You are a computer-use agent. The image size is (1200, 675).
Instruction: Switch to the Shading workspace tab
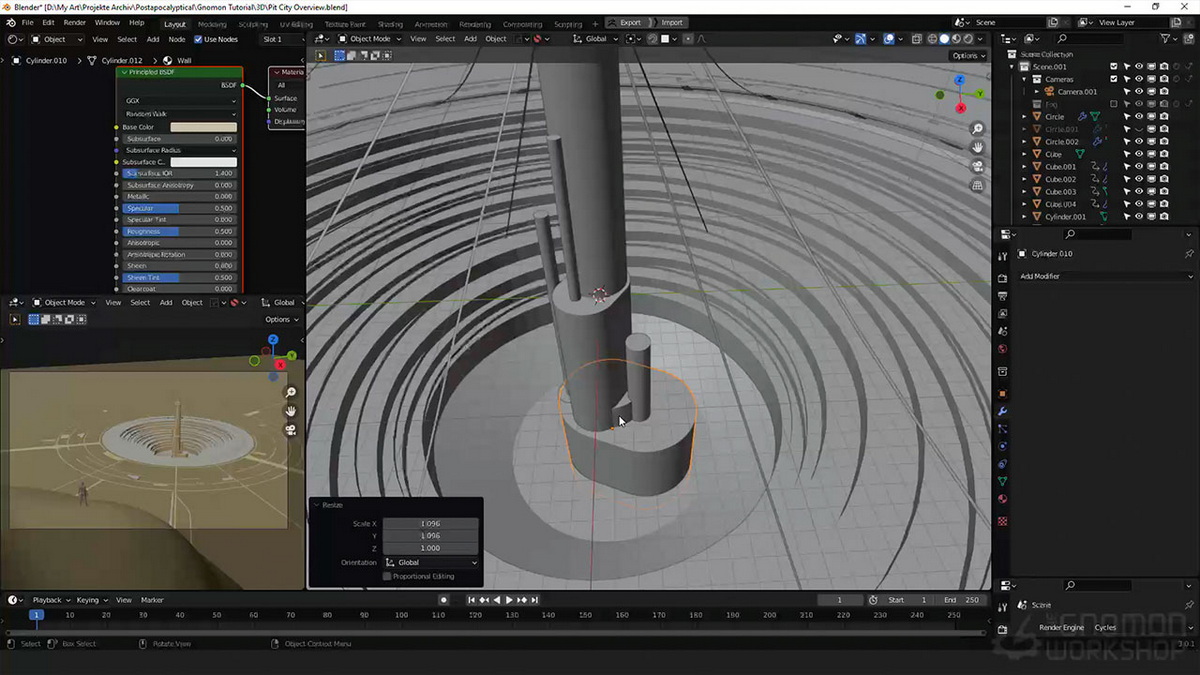(x=390, y=23)
